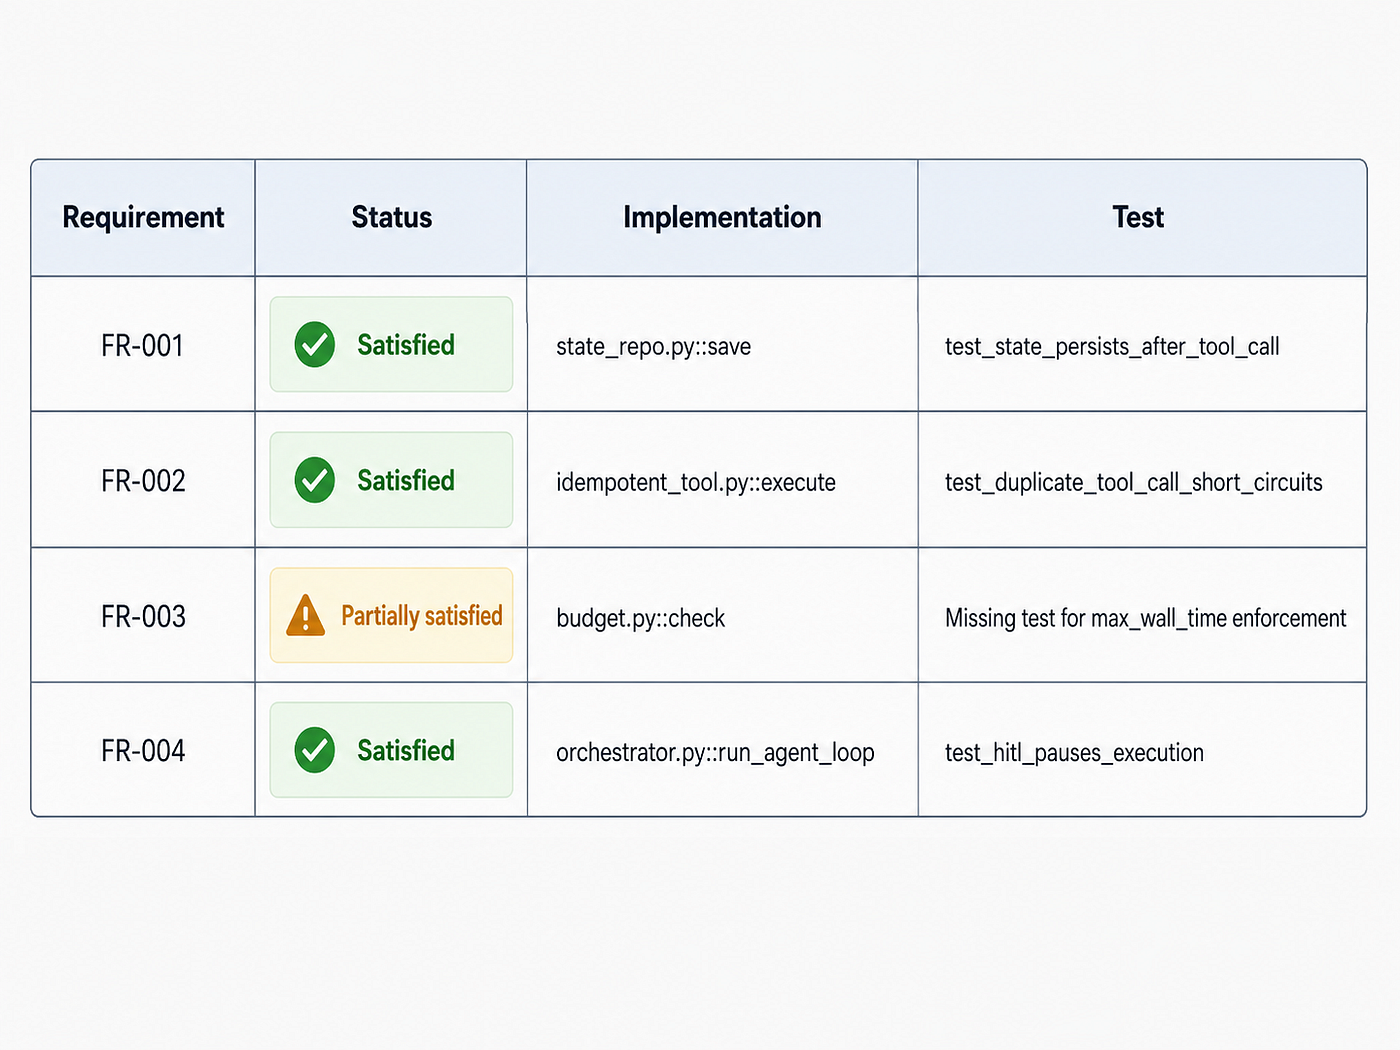Click test_duplicate_tool_call_short_circuits test name
1400x1050 pixels.
point(1134,483)
